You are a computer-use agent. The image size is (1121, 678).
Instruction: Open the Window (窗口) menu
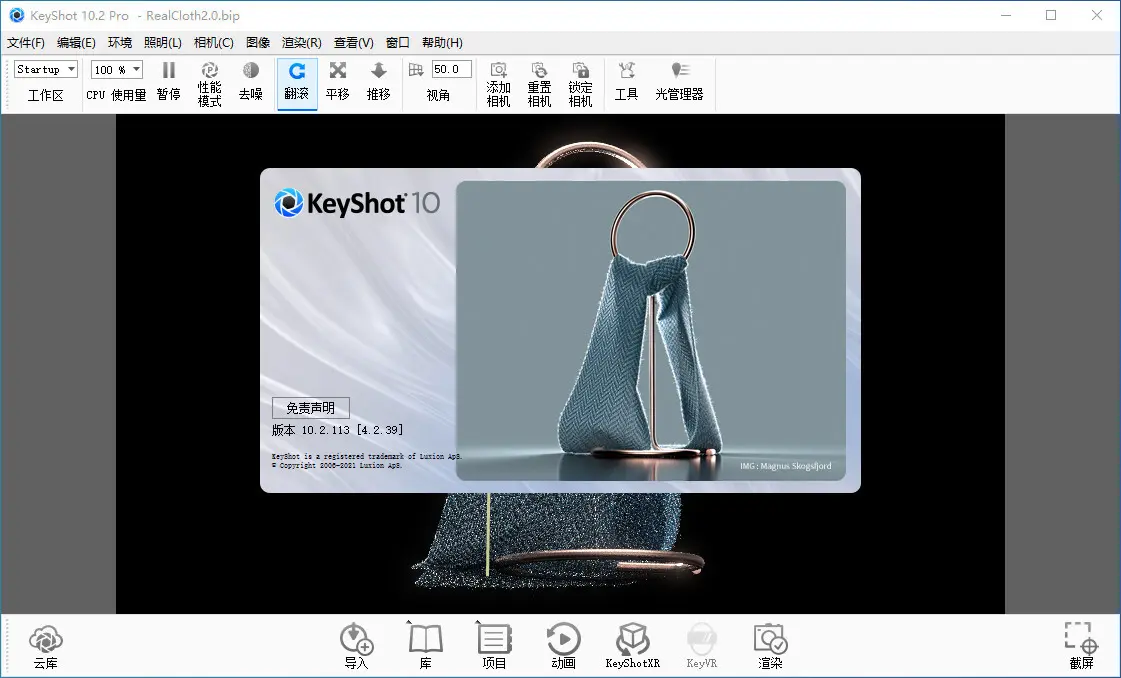pyautogui.click(x=397, y=43)
